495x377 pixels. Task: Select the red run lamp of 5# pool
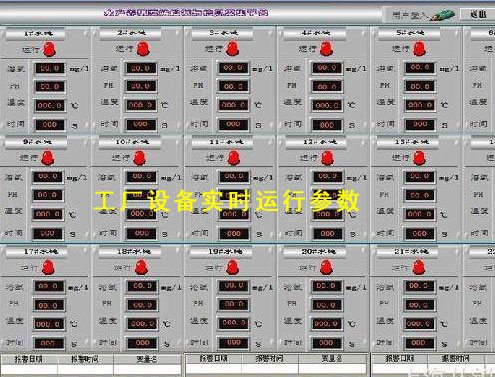click(419, 49)
